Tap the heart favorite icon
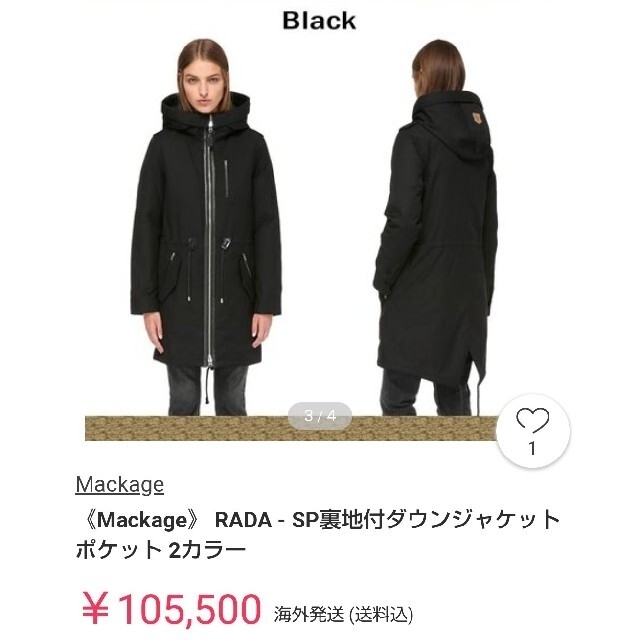This screenshot has height=640, width=640. [532, 420]
